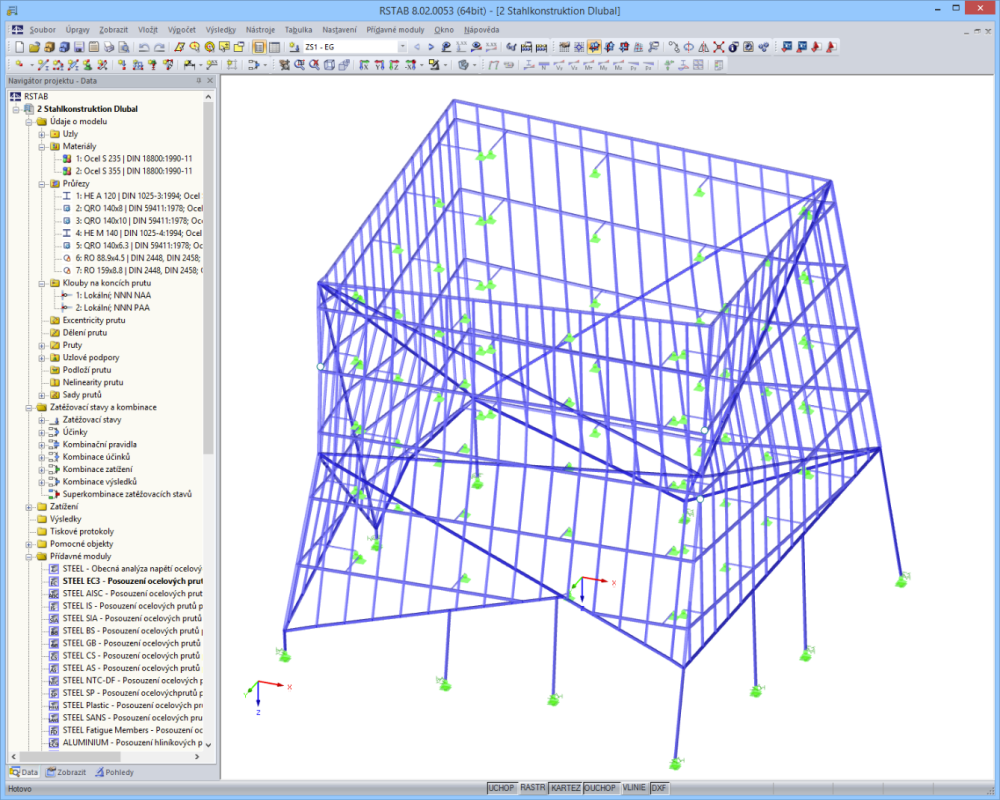Image resolution: width=1000 pixels, height=800 pixels.
Task: Open the Přídavné moduly menu
Action: tap(395, 29)
